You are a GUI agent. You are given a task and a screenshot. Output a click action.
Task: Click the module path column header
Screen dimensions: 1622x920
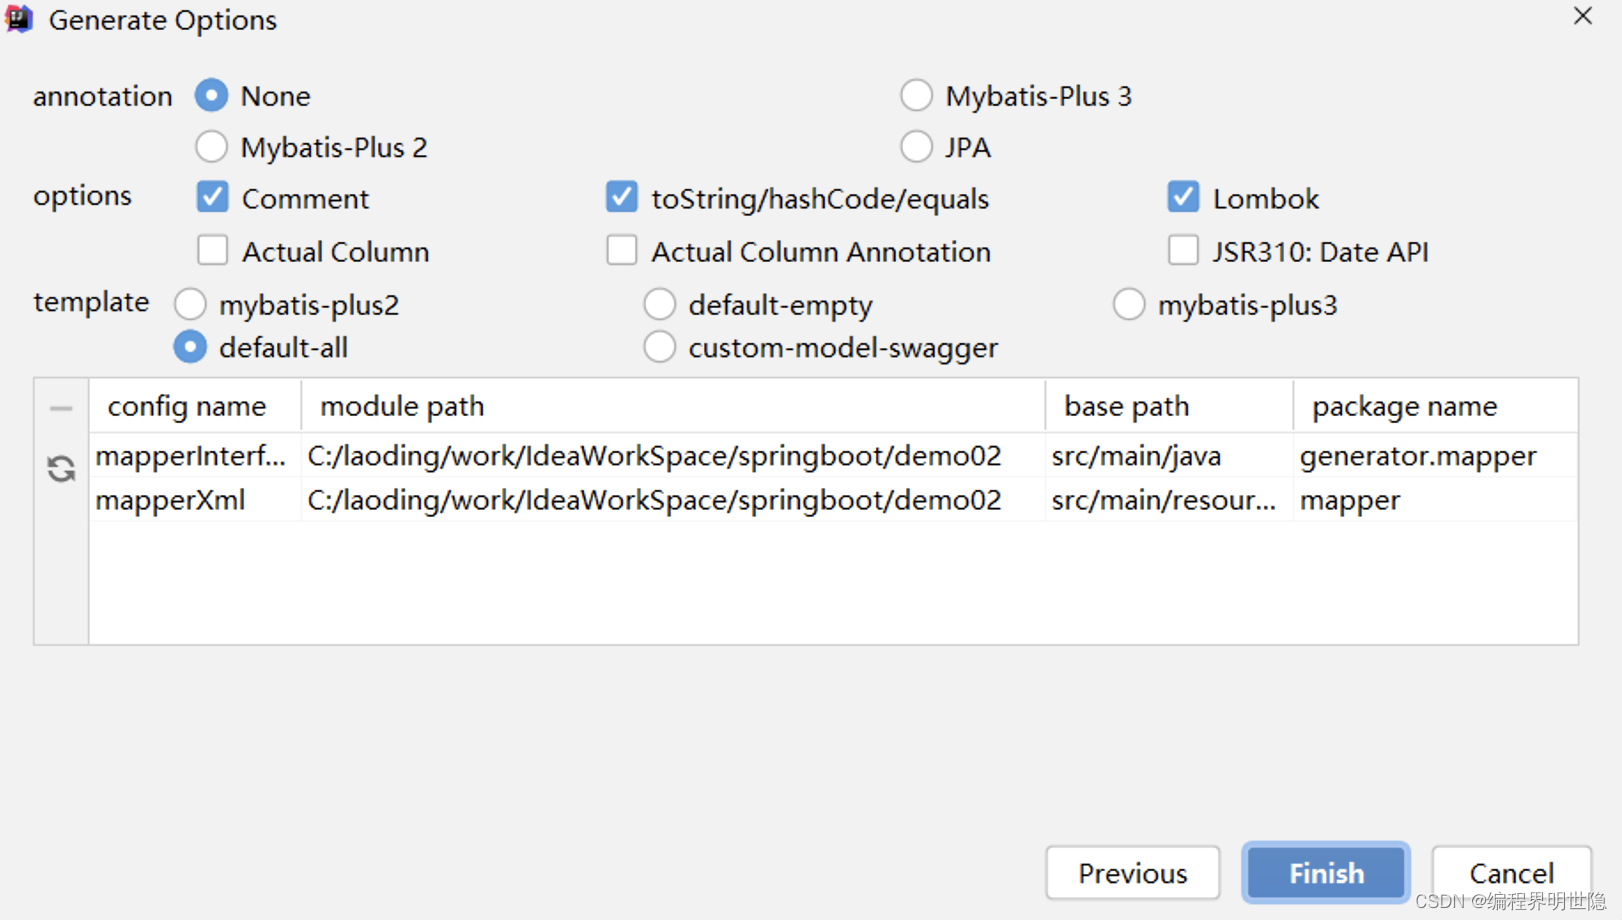click(x=673, y=406)
